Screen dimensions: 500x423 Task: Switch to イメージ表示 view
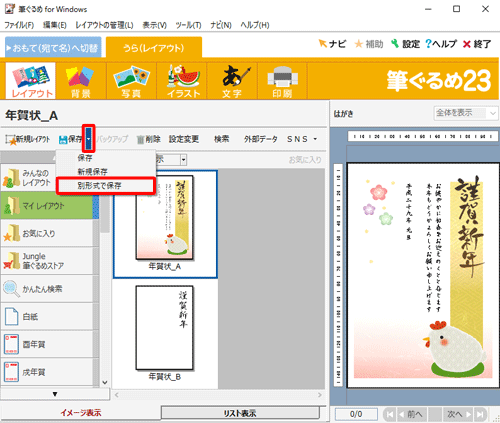coord(81,413)
